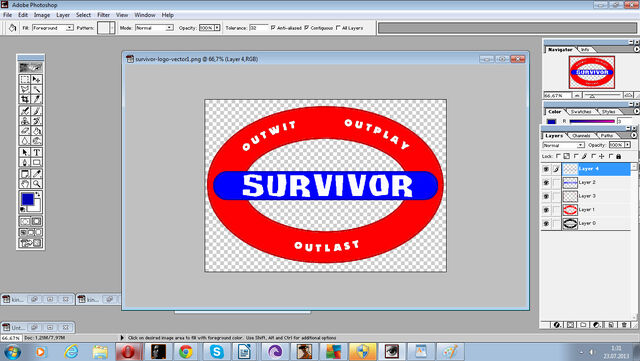The height and width of the screenshot is (361, 640).
Task: Switch to the Swatches tab
Action: click(581, 111)
